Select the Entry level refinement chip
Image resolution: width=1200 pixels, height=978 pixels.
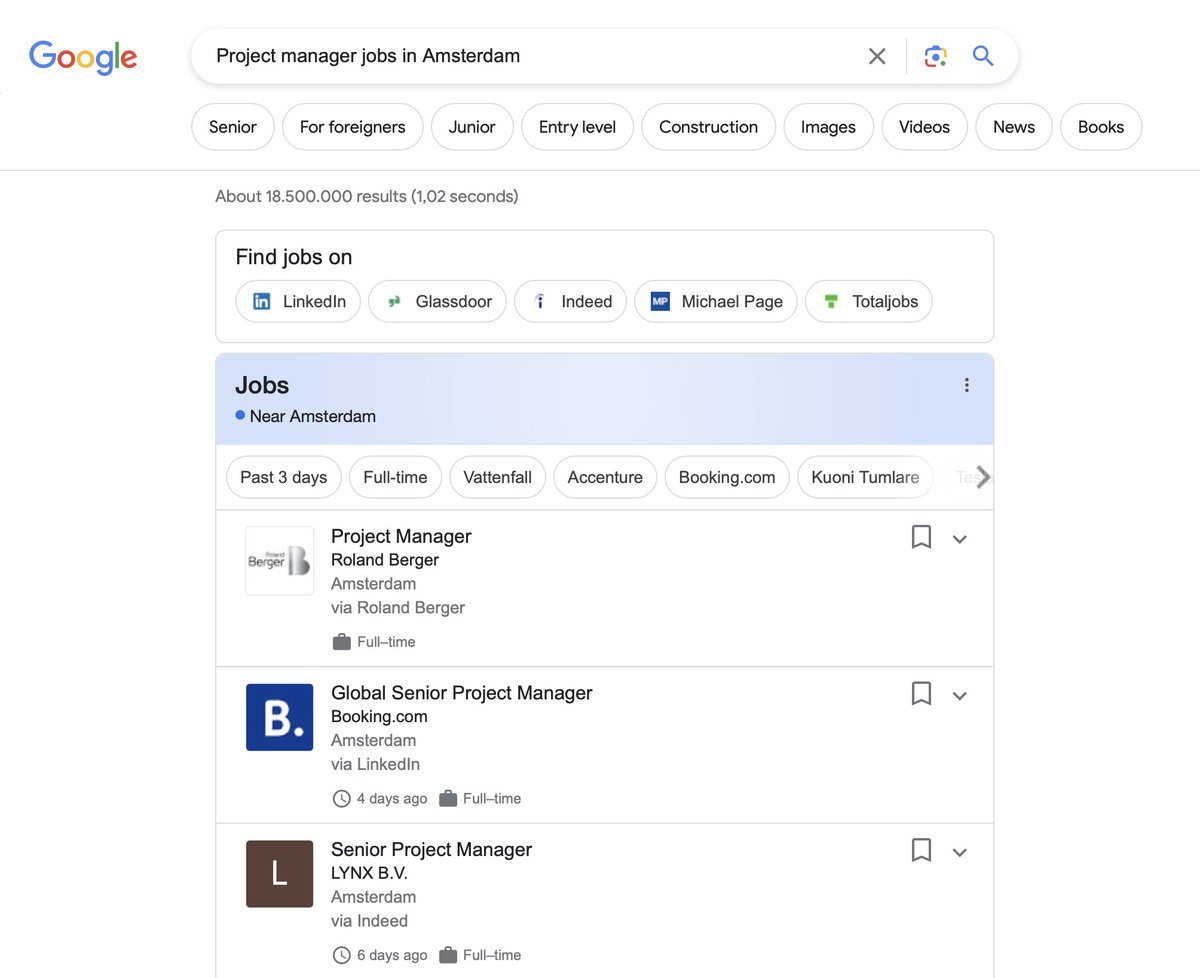click(x=577, y=127)
